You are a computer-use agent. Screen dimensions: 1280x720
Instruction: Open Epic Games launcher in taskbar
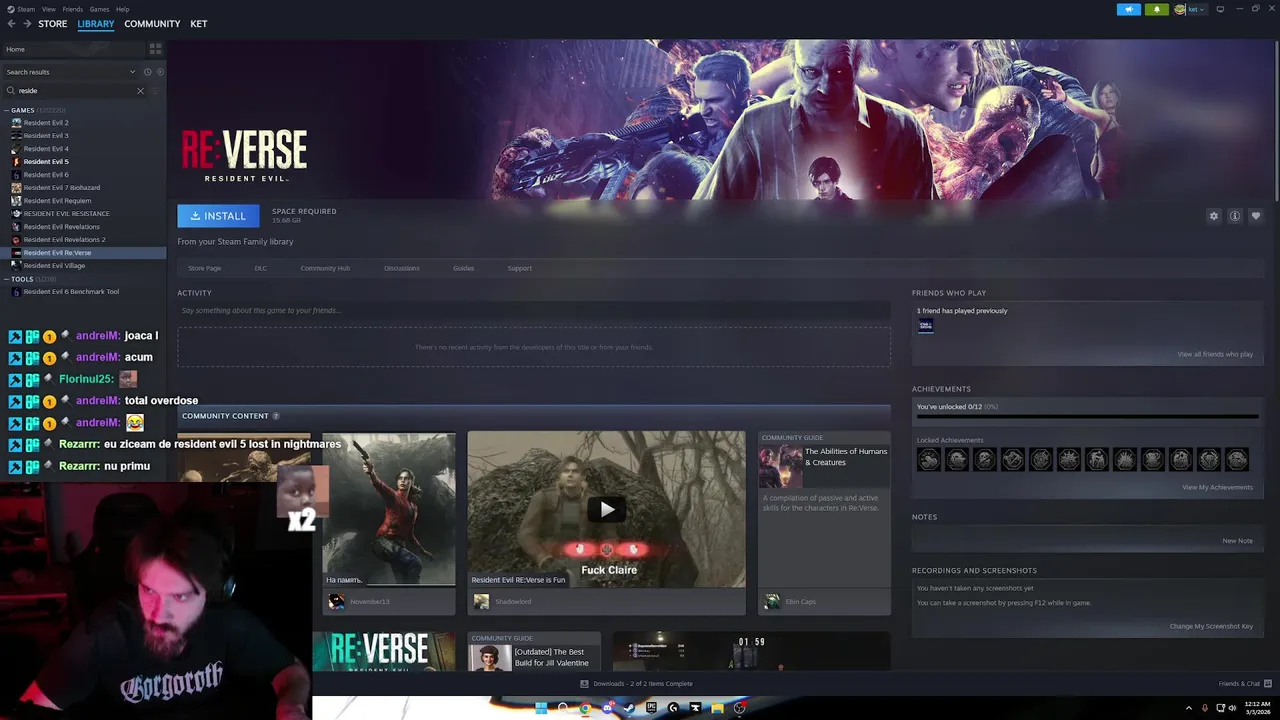click(x=651, y=708)
